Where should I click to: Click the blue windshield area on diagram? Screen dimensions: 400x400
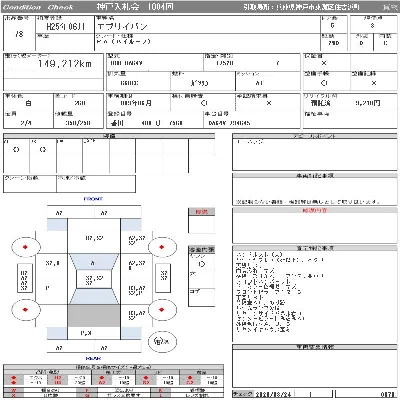click(x=94, y=261)
